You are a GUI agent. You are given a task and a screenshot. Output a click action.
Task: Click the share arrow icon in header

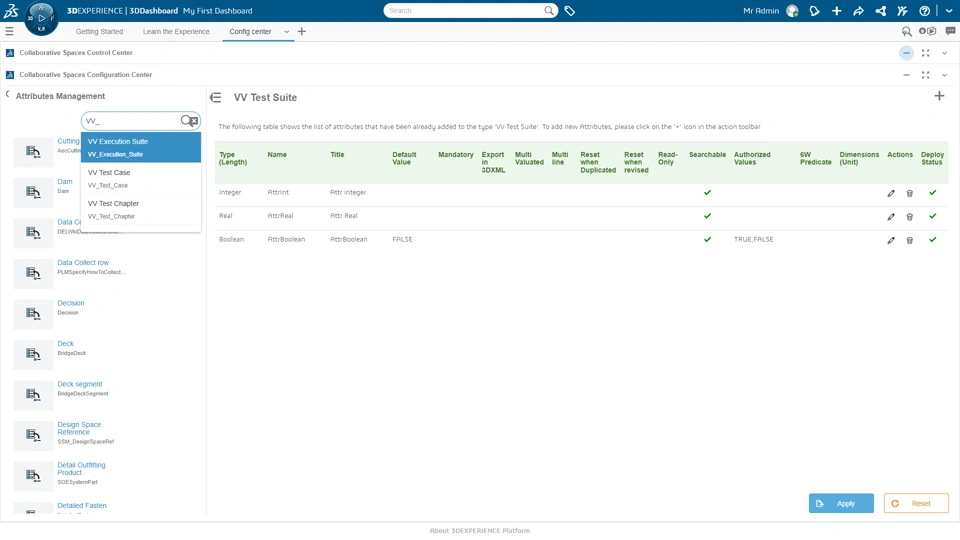[858, 11]
